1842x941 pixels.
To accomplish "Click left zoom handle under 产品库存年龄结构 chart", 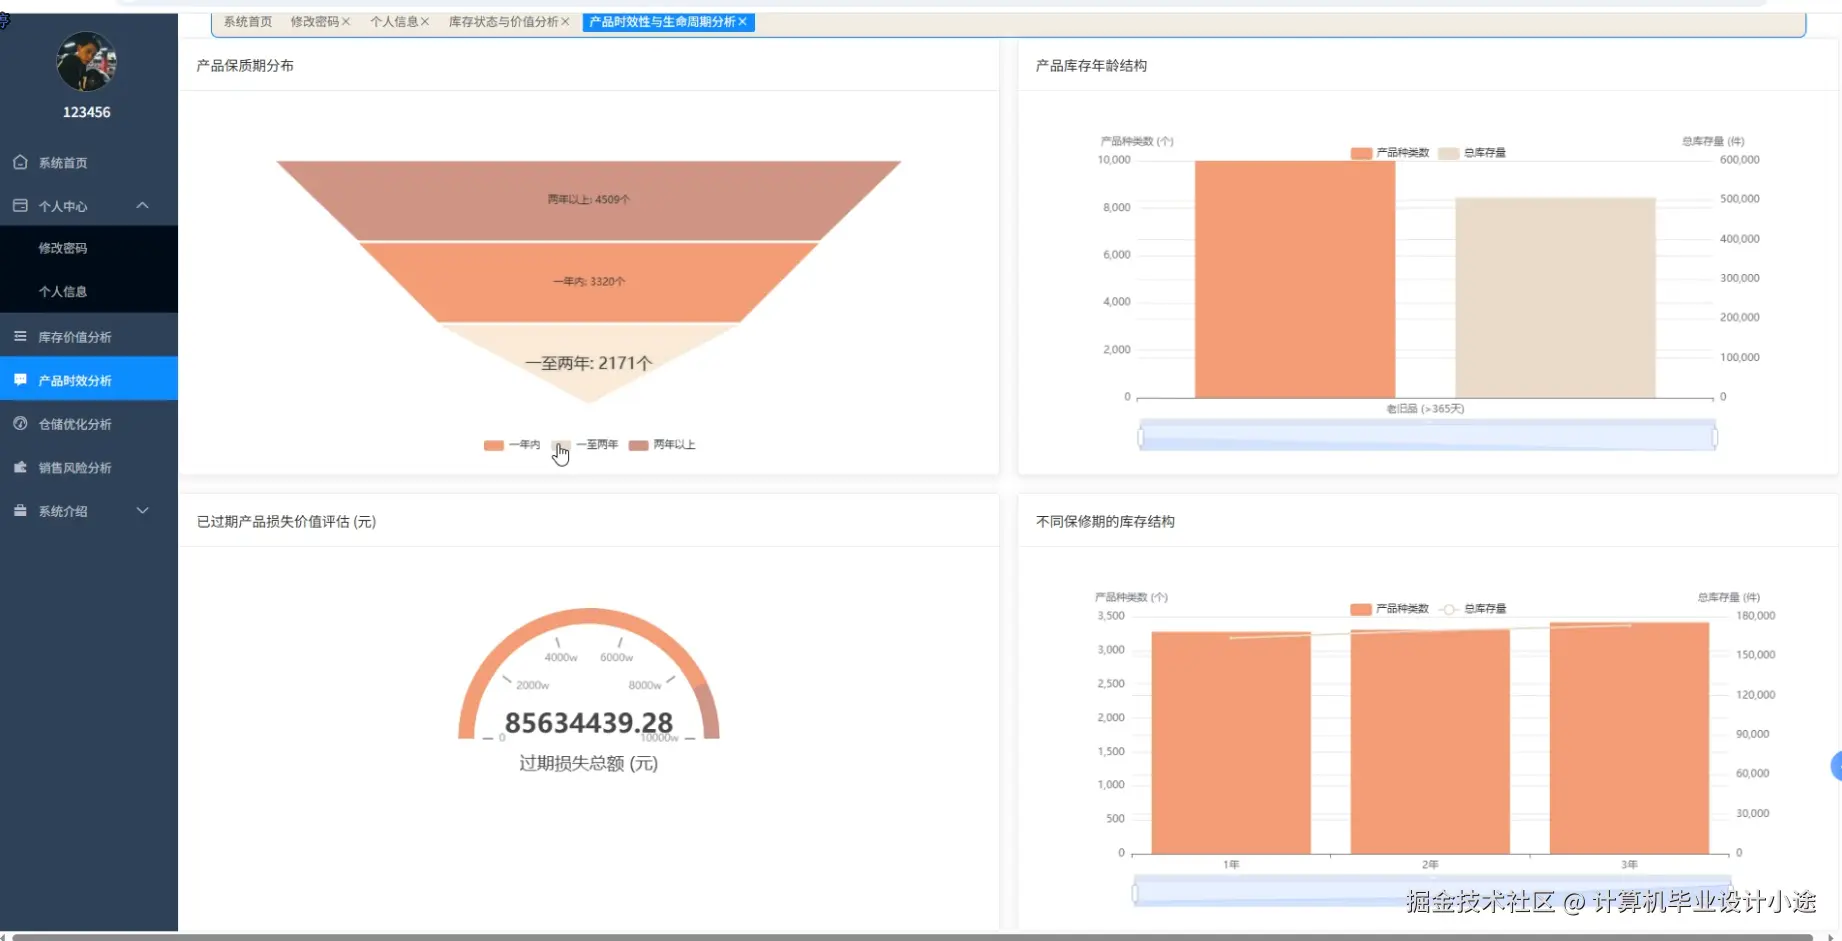I will pyautogui.click(x=1140, y=437).
